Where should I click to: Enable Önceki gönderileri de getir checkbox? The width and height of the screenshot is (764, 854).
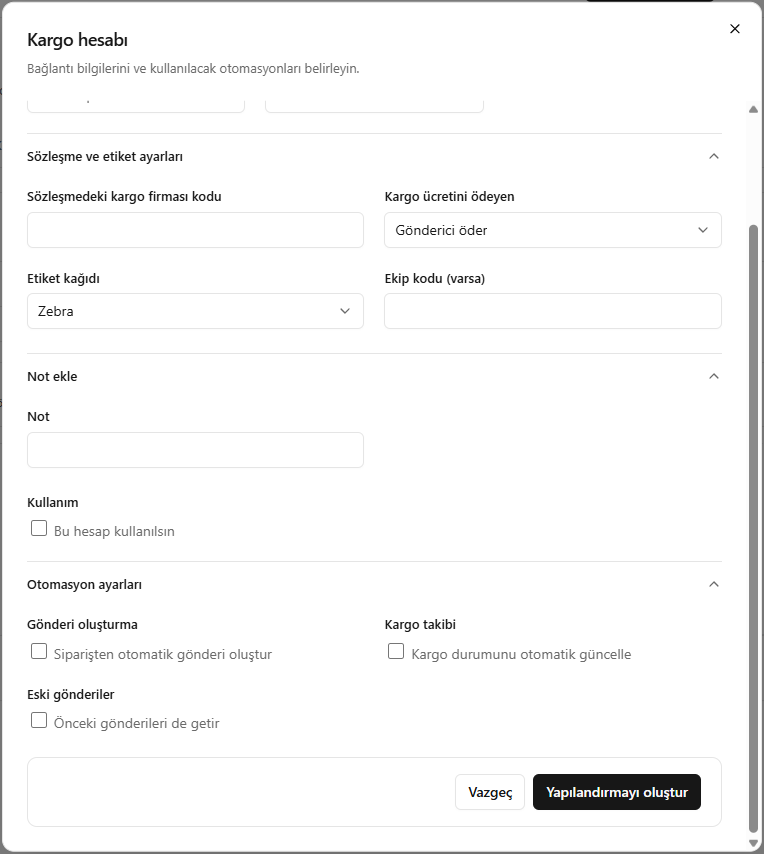(39, 720)
